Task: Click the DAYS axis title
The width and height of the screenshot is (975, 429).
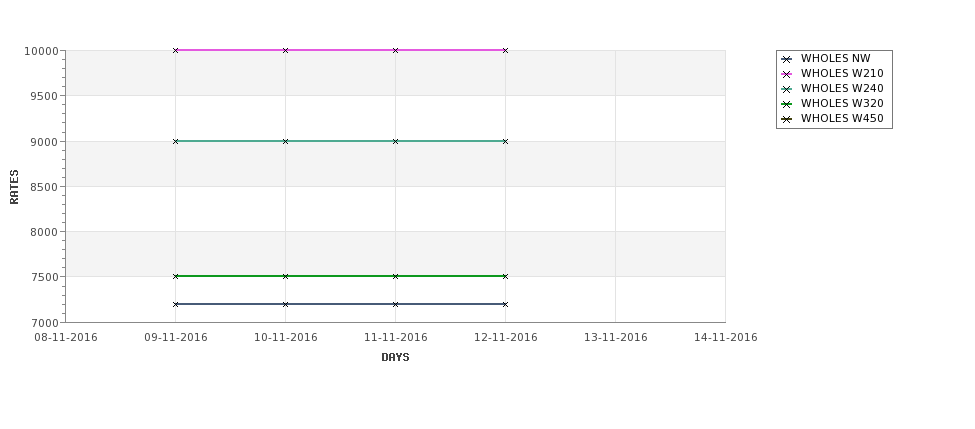Action: (x=395, y=358)
